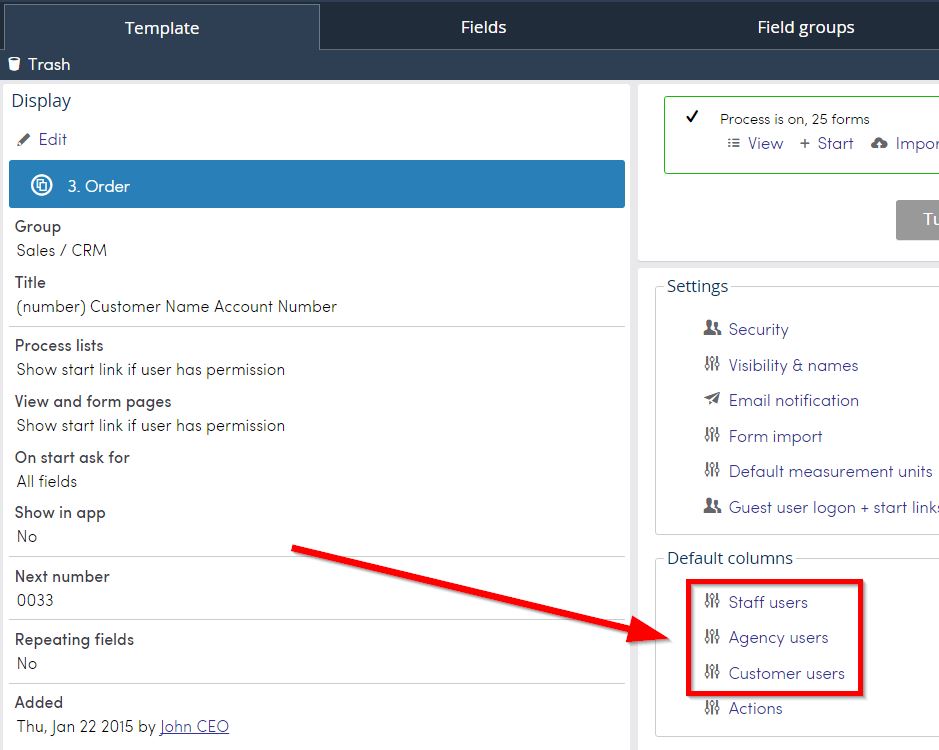
Task: Click the View link in the process box
Action: coord(765,143)
